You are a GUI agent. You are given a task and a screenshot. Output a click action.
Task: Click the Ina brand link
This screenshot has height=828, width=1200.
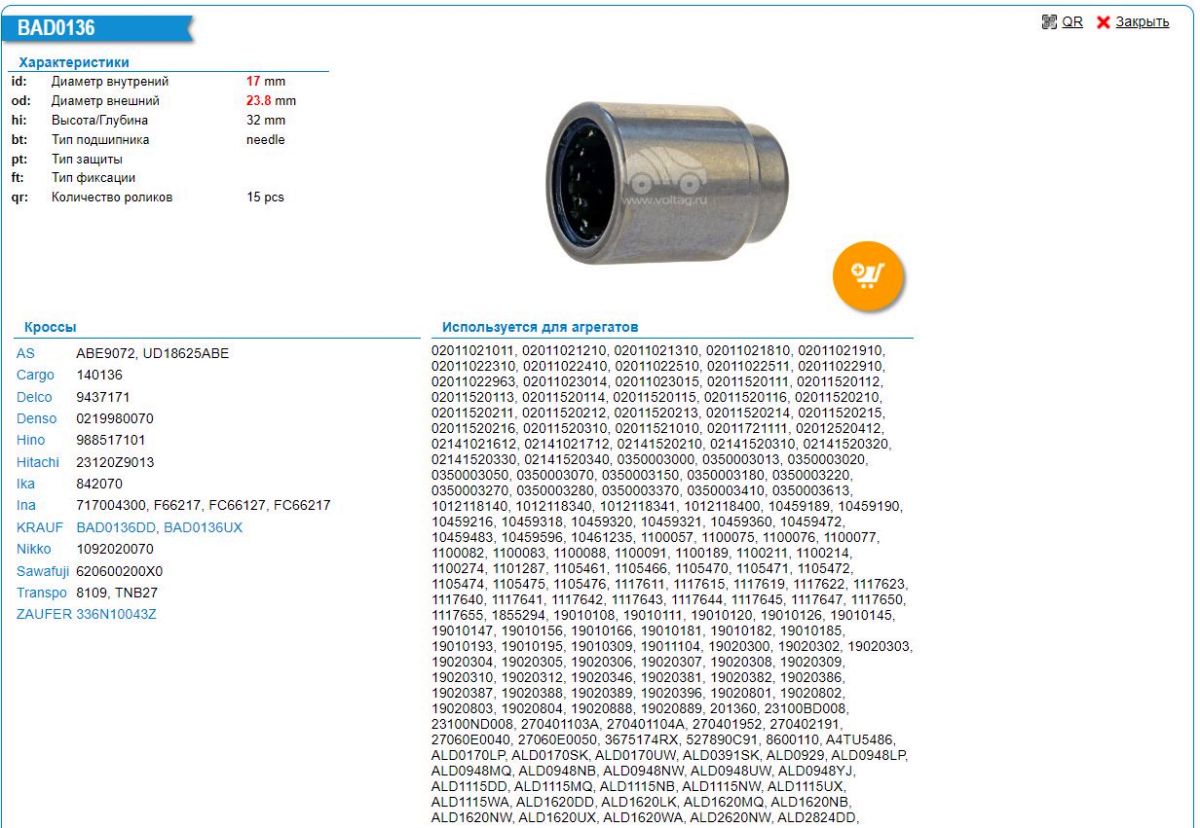[x=26, y=506]
